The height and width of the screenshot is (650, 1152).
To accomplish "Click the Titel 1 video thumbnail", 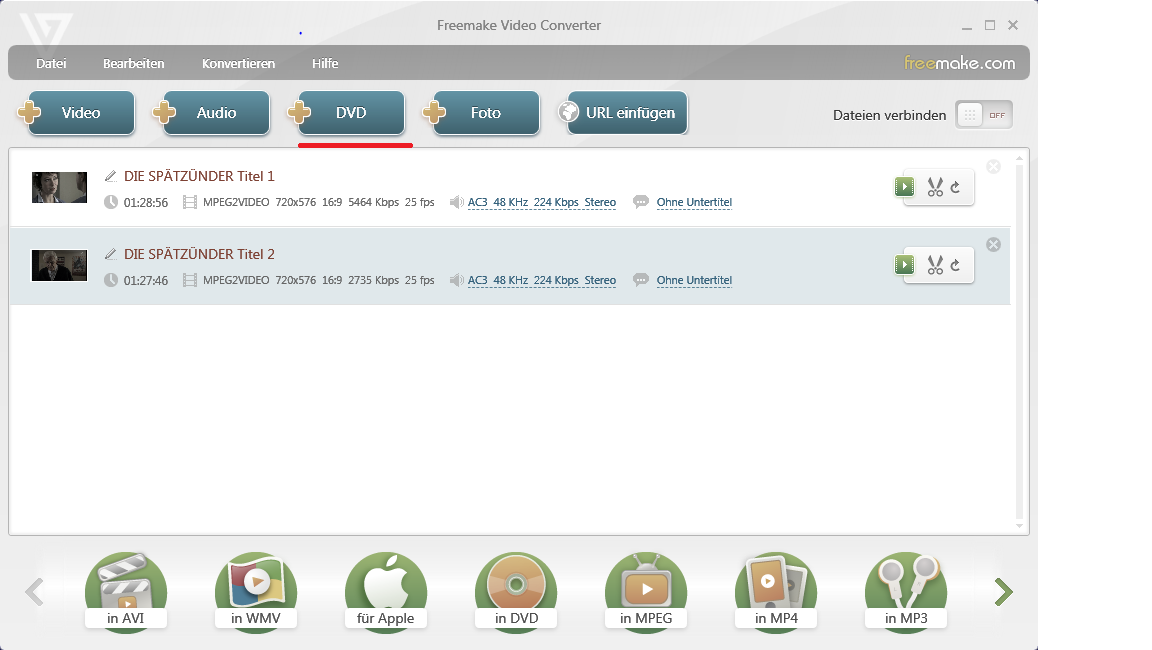I will (60, 187).
